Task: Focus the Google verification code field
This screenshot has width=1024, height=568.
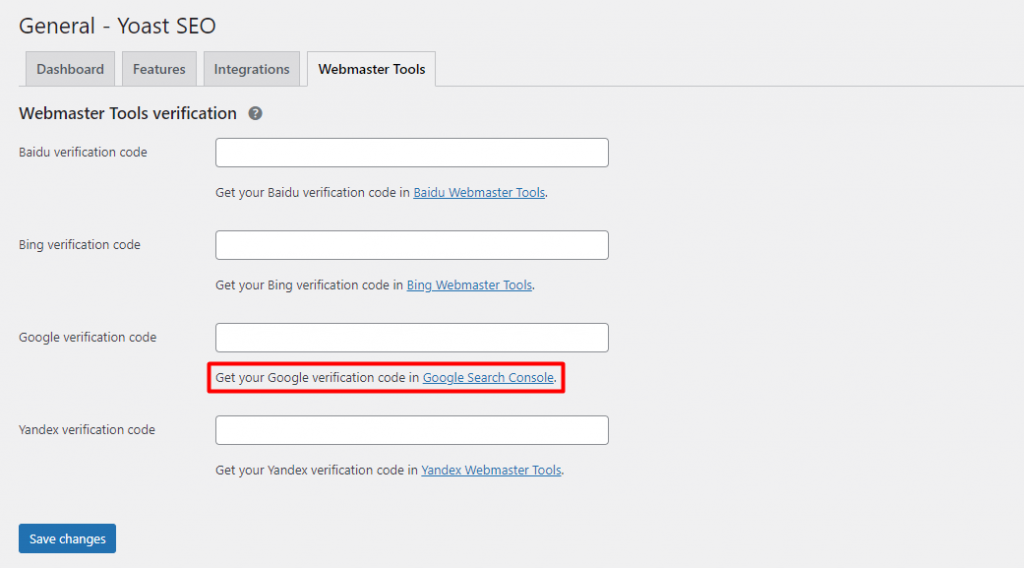Action: (412, 338)
